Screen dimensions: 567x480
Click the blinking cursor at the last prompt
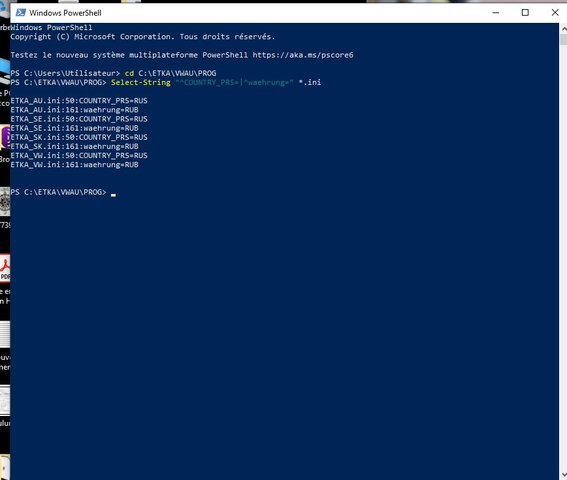click(x=114, y=195)
